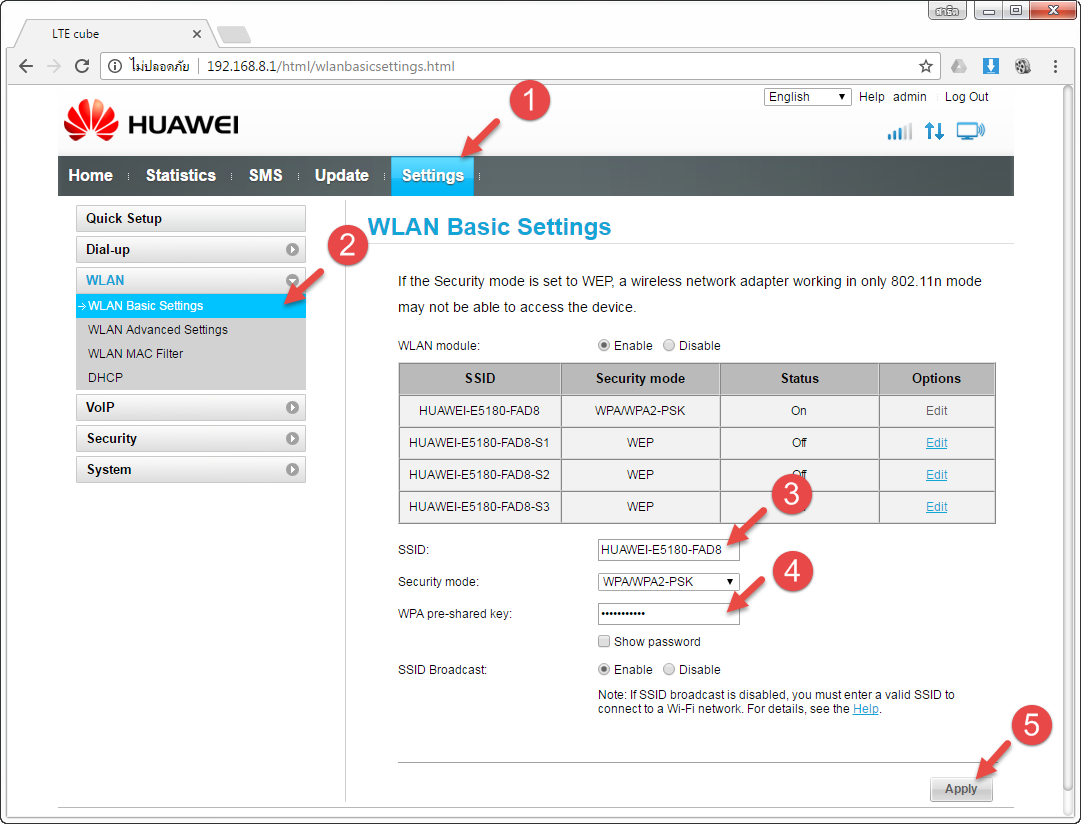Viewport: 1081px width, 824px height.
Task: Edit the HUAWEI-E5180-FAD8-S1 row
Action: pos(936,443)
